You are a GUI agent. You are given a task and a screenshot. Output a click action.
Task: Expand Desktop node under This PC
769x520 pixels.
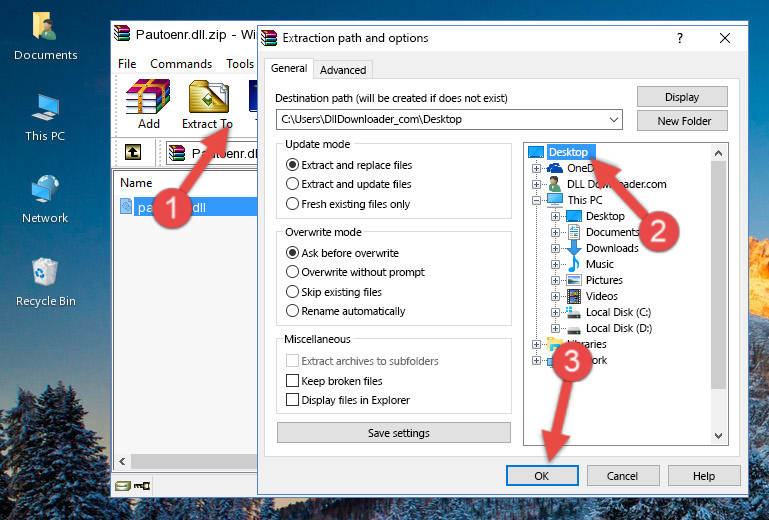click(x=555, y=216)
